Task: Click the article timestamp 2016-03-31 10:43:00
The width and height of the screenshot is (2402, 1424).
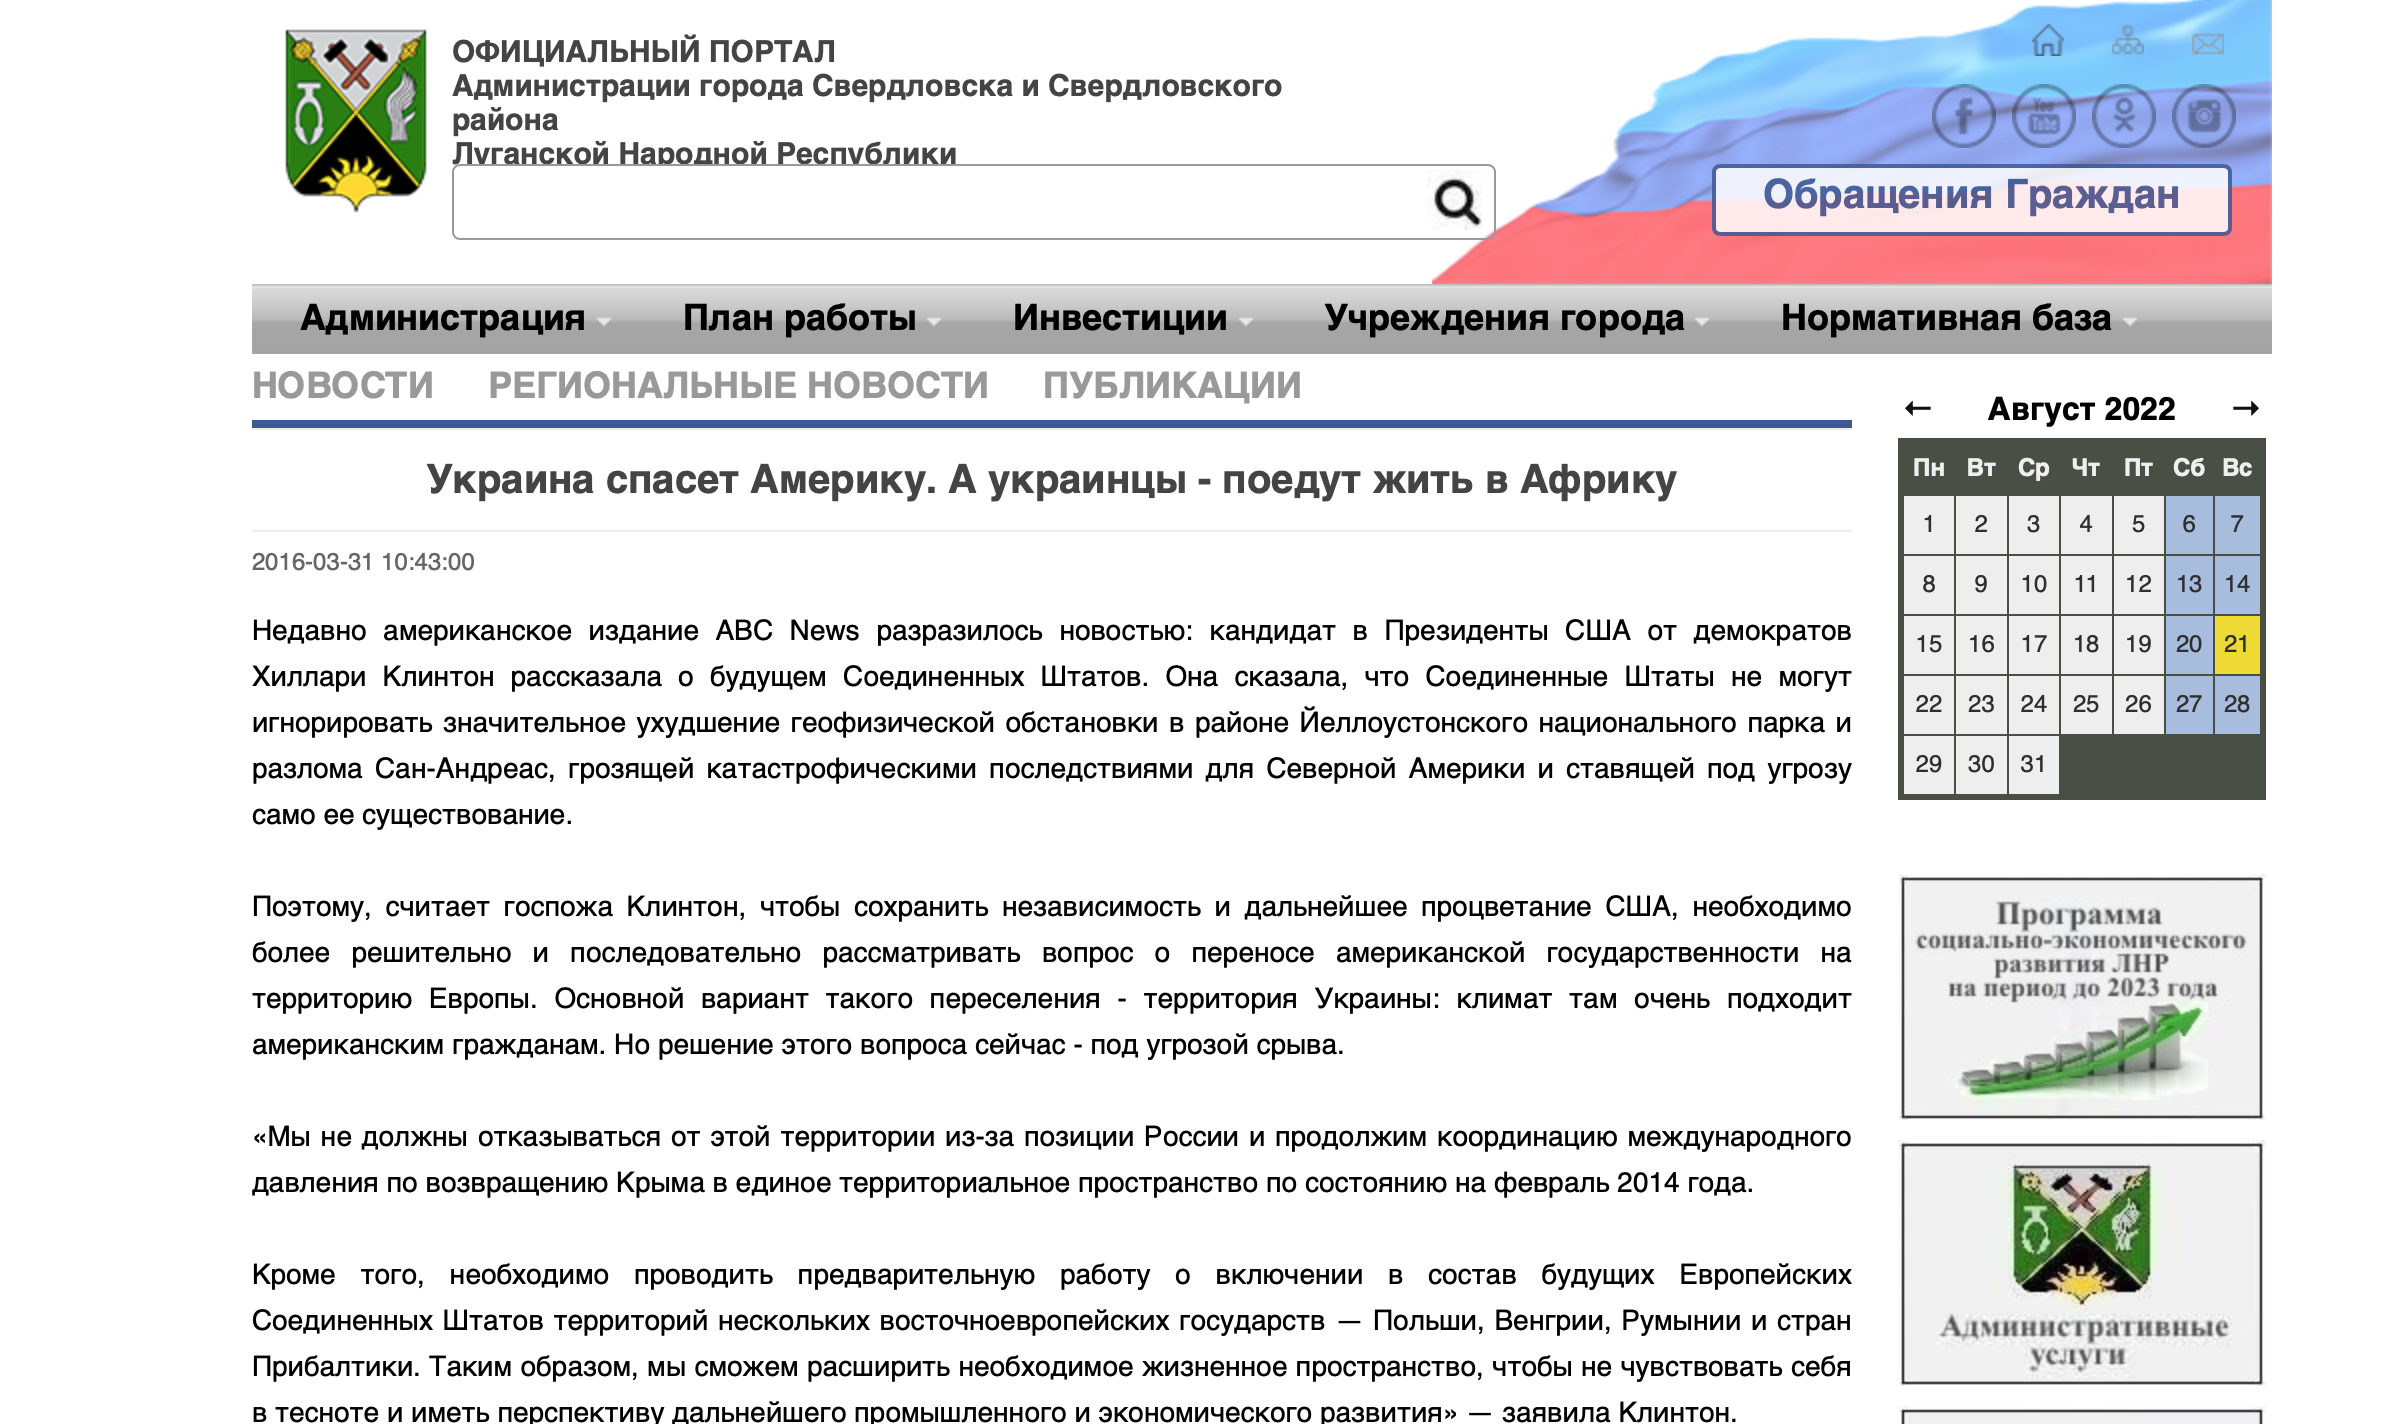Action: click(363, 562)
